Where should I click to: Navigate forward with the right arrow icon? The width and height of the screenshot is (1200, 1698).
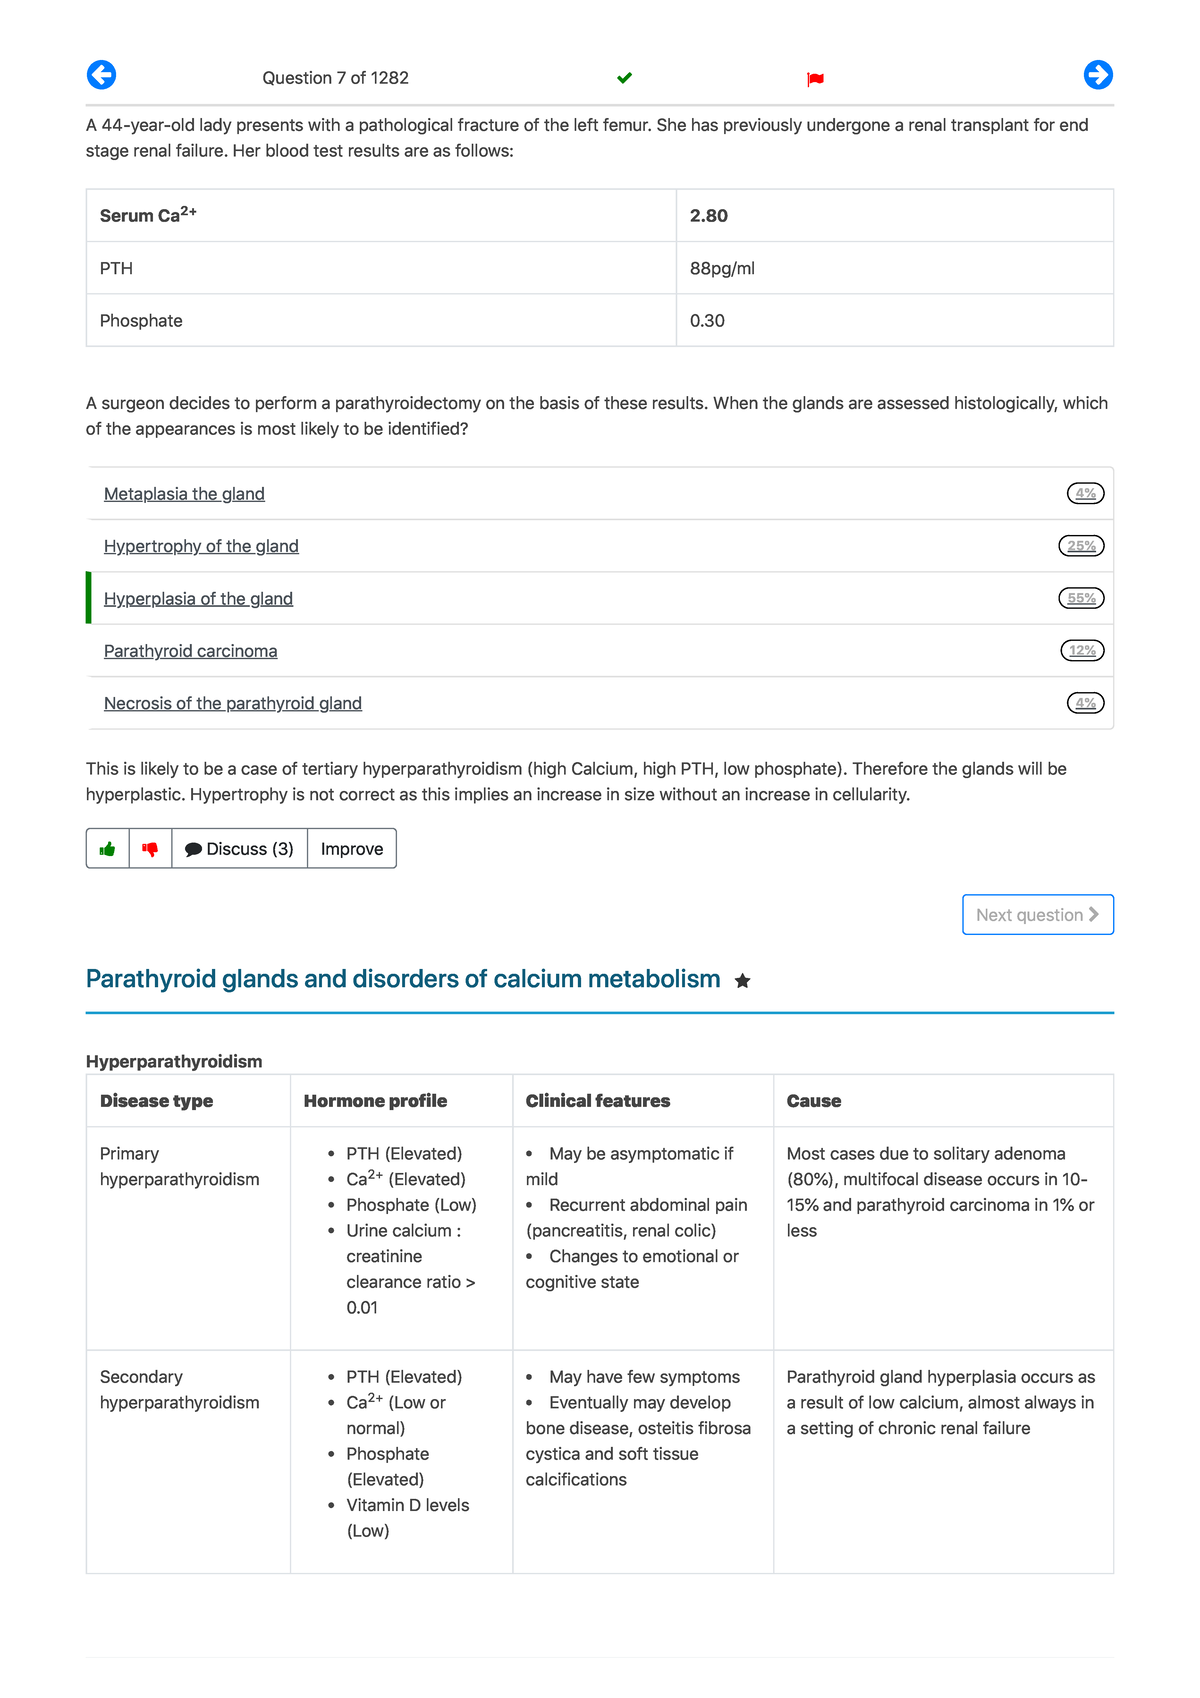pyautogui.click(x=1099, y=74)
